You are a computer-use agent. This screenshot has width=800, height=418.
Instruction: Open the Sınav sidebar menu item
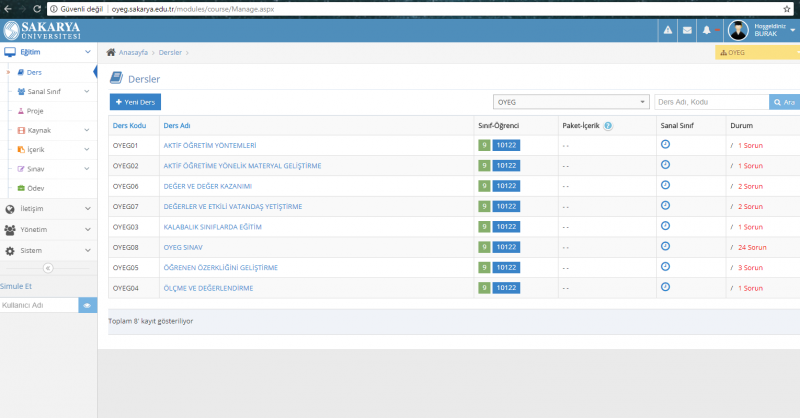coord(37,169)
